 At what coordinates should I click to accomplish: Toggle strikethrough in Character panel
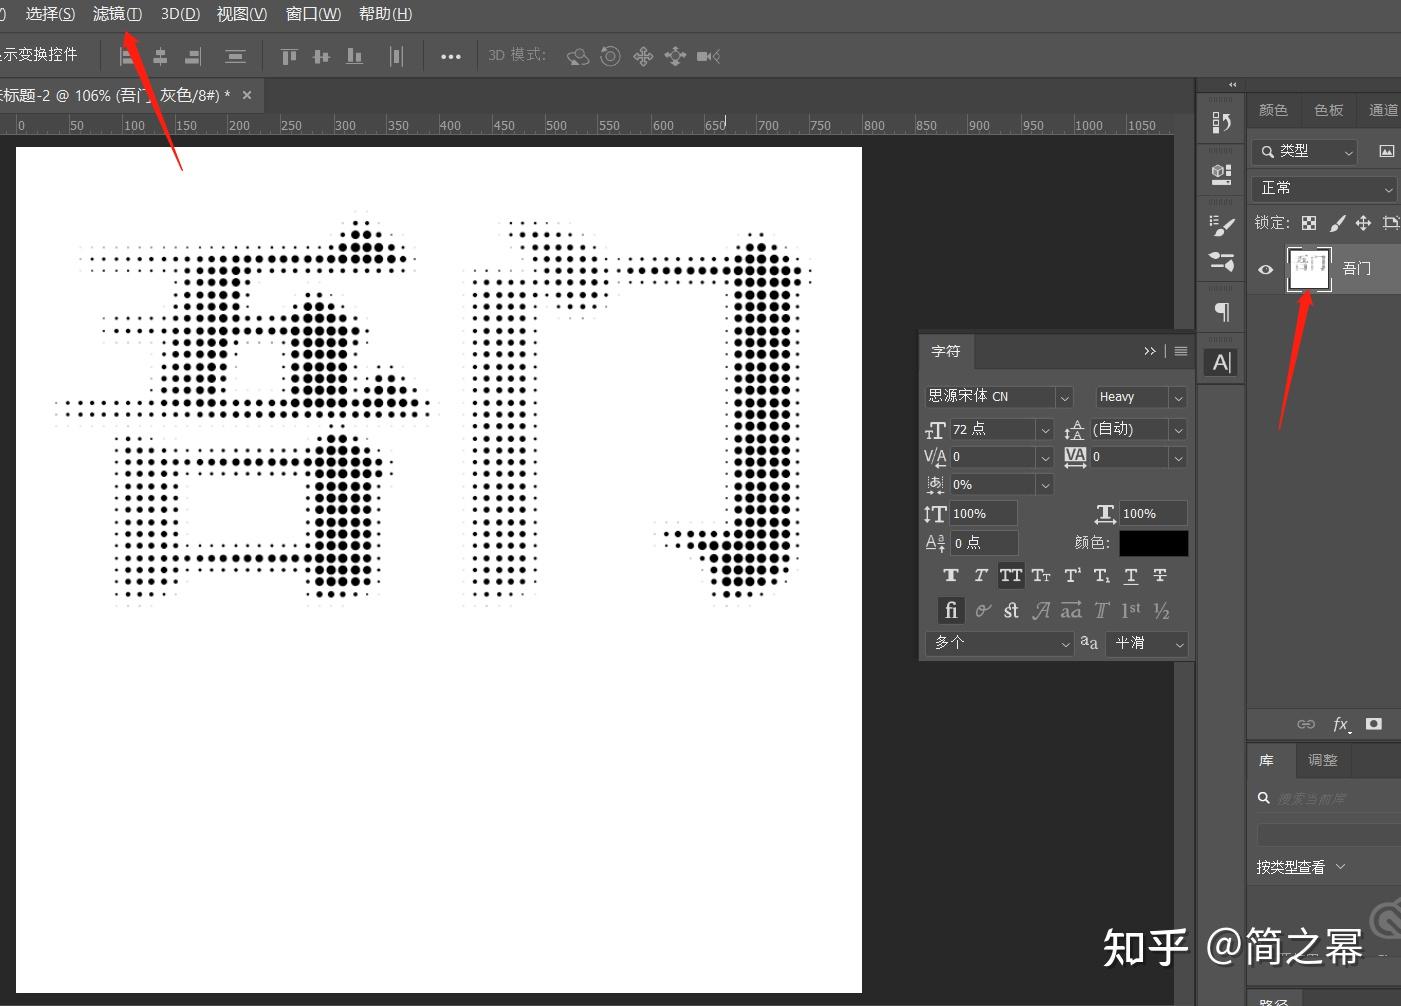tap(1160, 575)
